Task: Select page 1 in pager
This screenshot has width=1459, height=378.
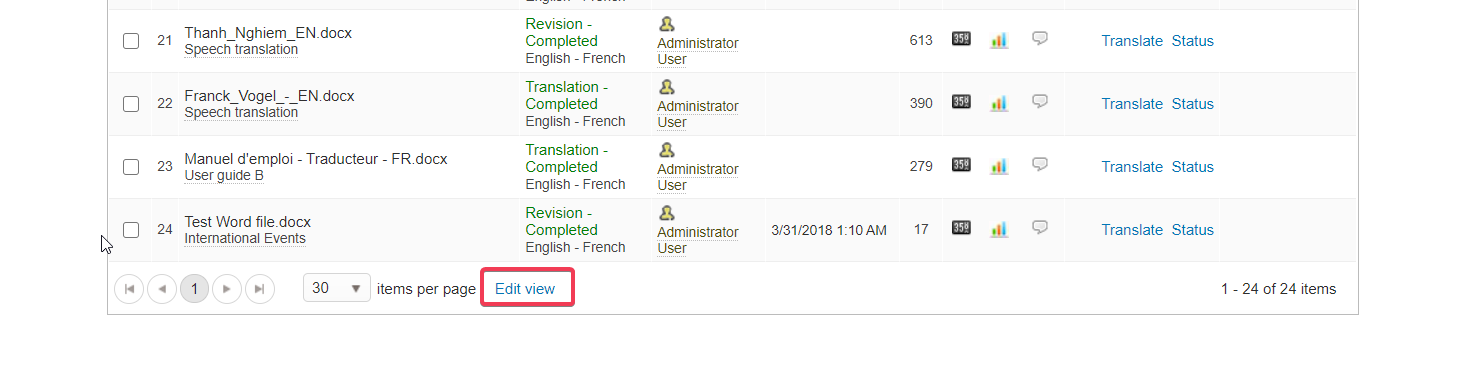Action: point(194,289)
